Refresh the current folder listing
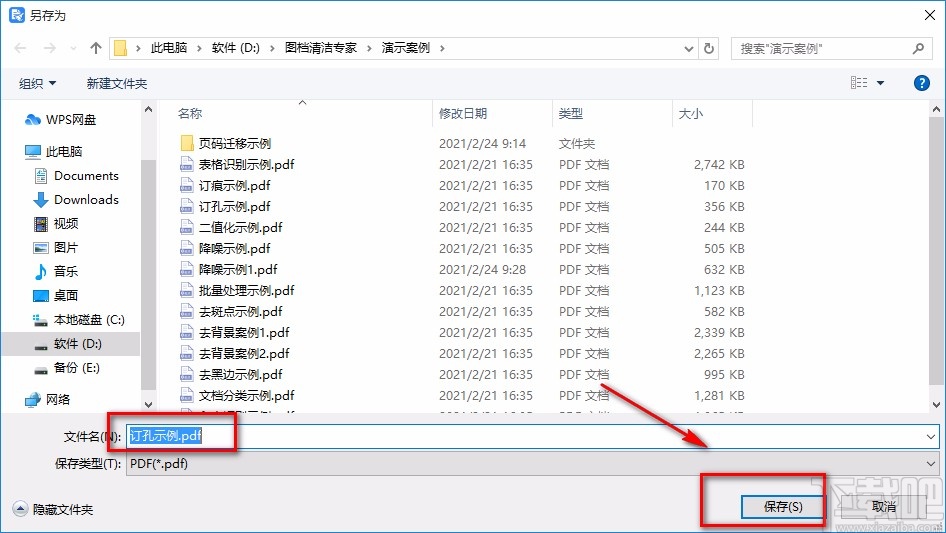Viewport: 946px width, 533px height. pyautogui.click(x=710, y=48)
